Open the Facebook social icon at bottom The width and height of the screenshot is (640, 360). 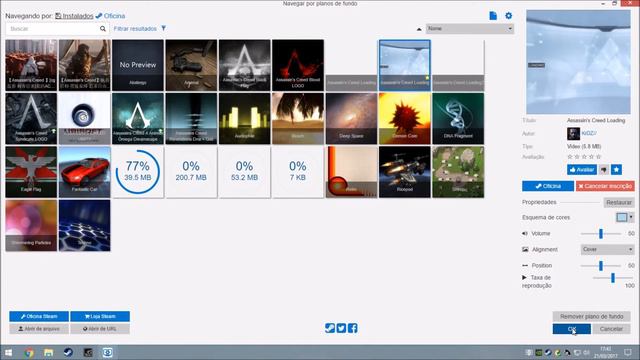pos(353,328)
